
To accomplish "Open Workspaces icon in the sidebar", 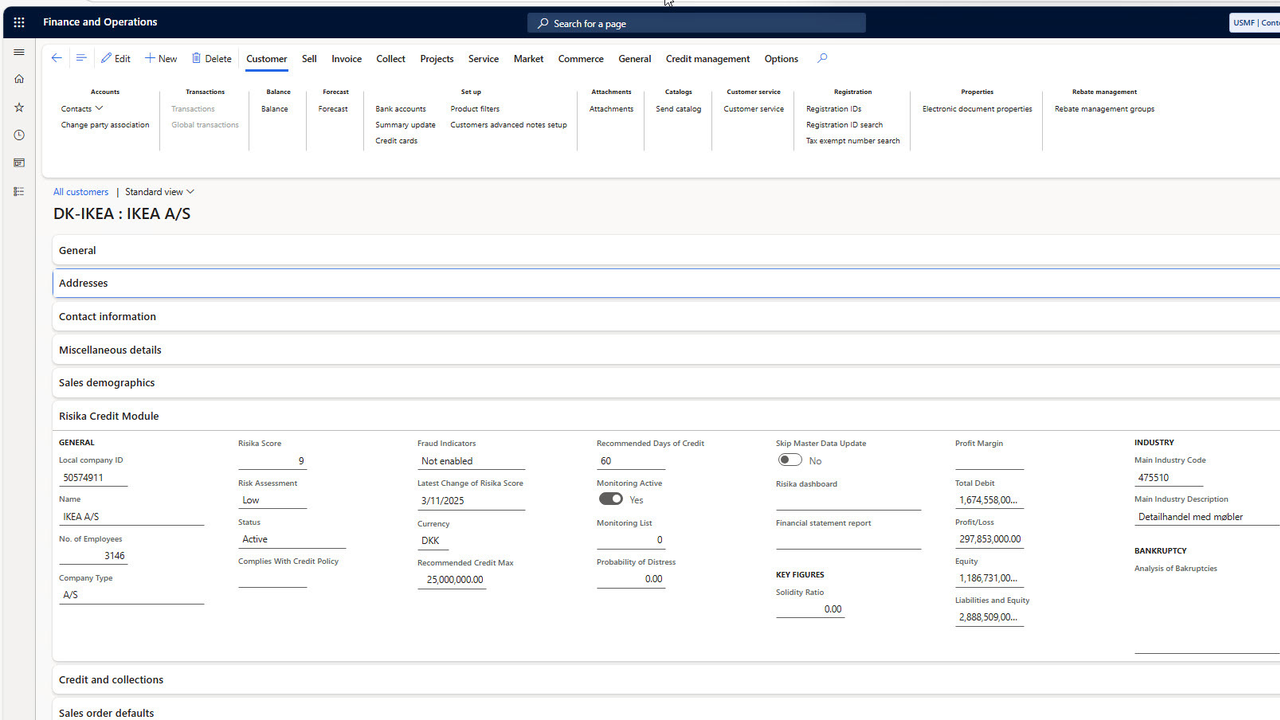I will point(19,163).
